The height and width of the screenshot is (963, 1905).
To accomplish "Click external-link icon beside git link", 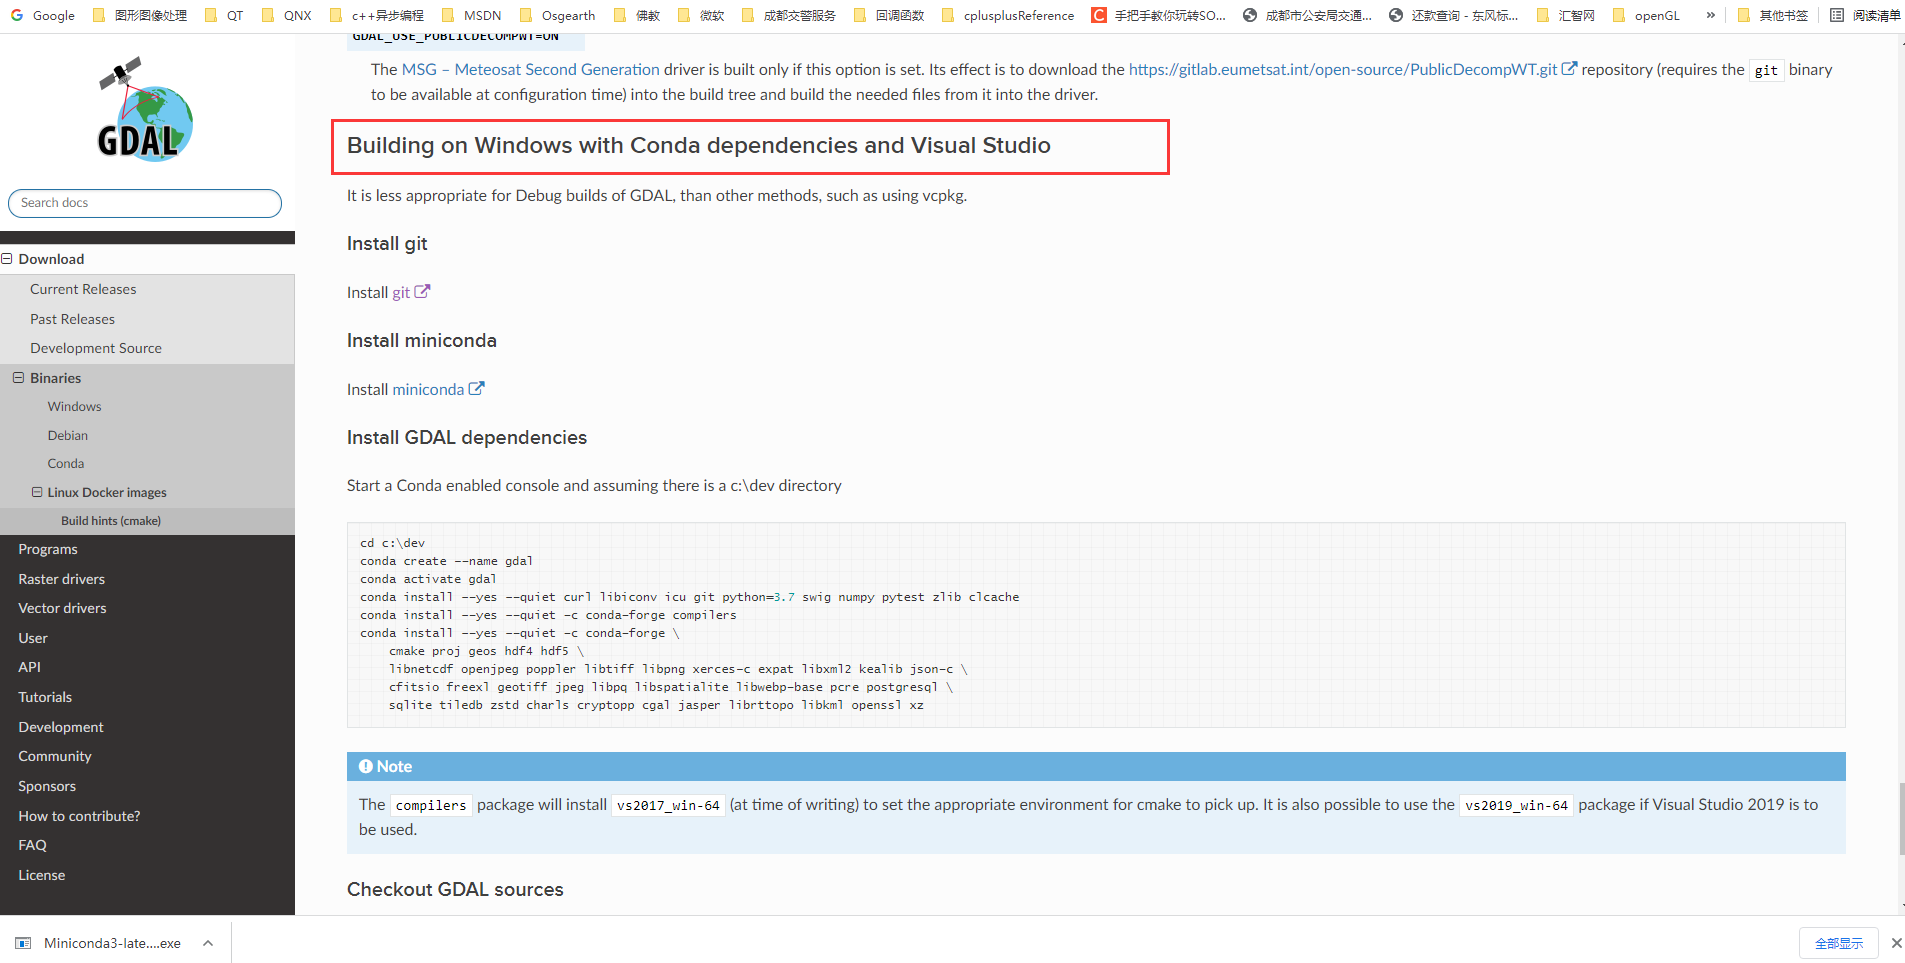I will [422, 291].
